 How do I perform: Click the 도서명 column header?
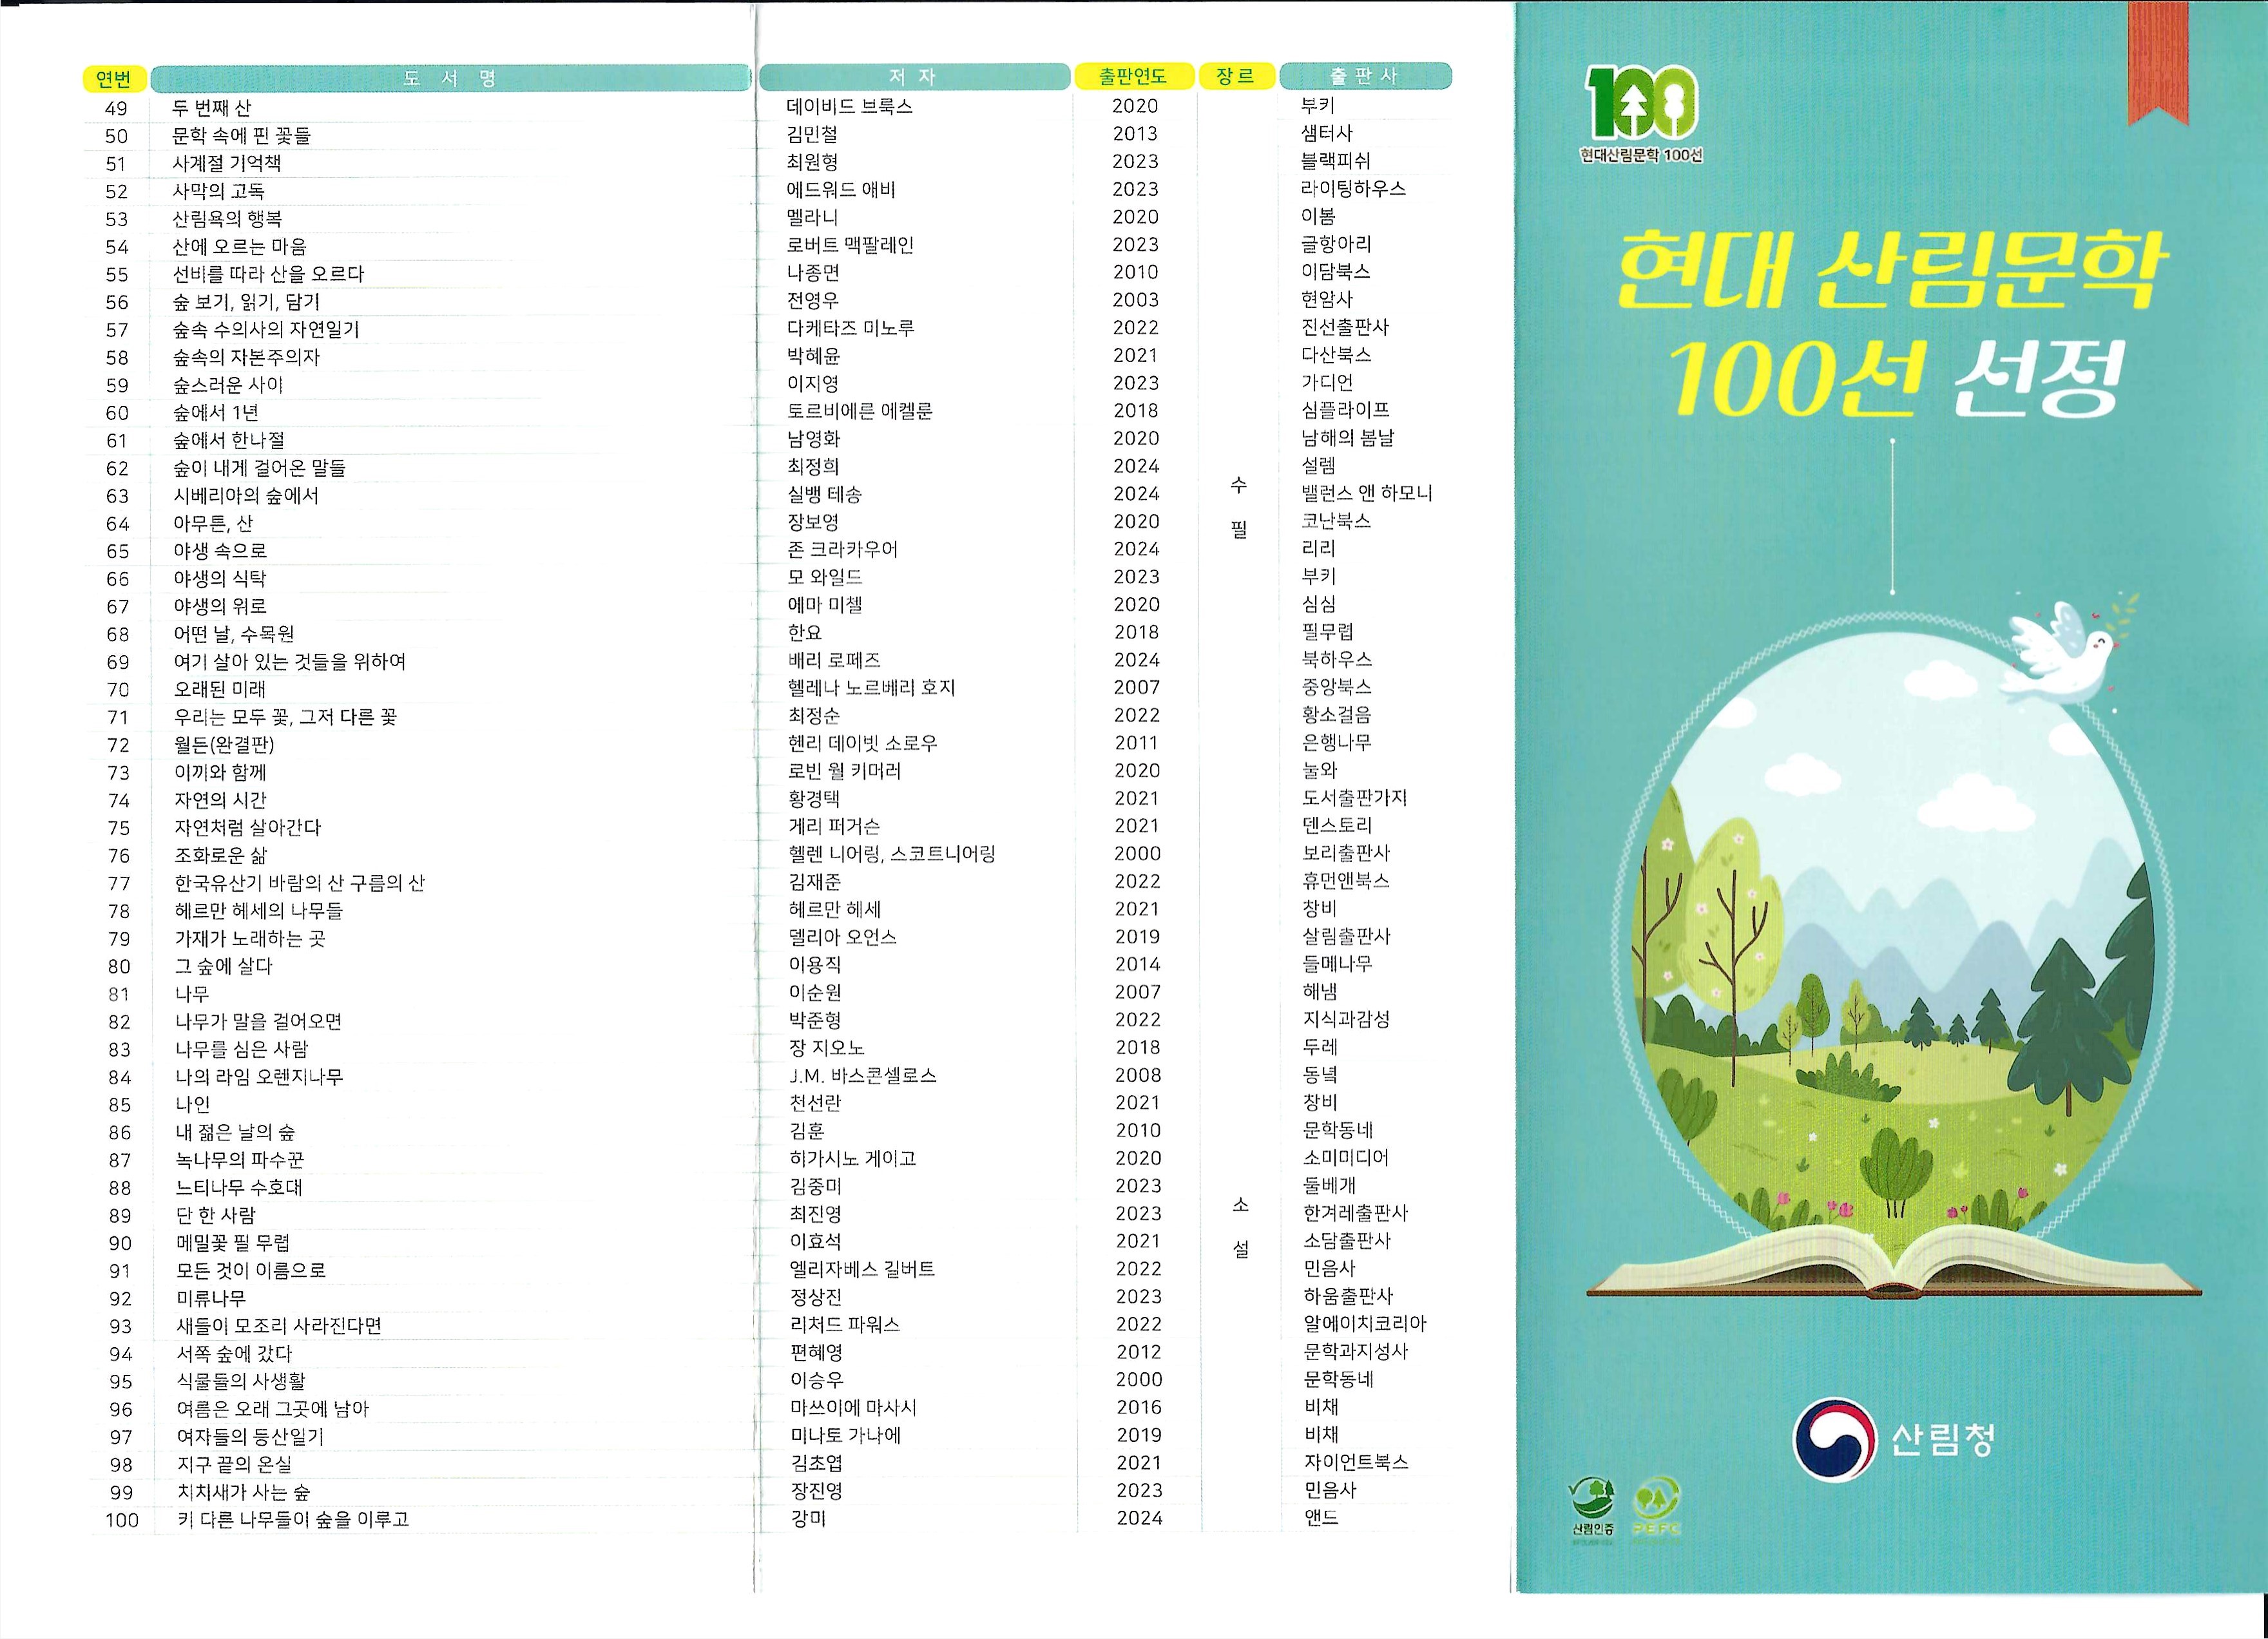coord(450,78)
